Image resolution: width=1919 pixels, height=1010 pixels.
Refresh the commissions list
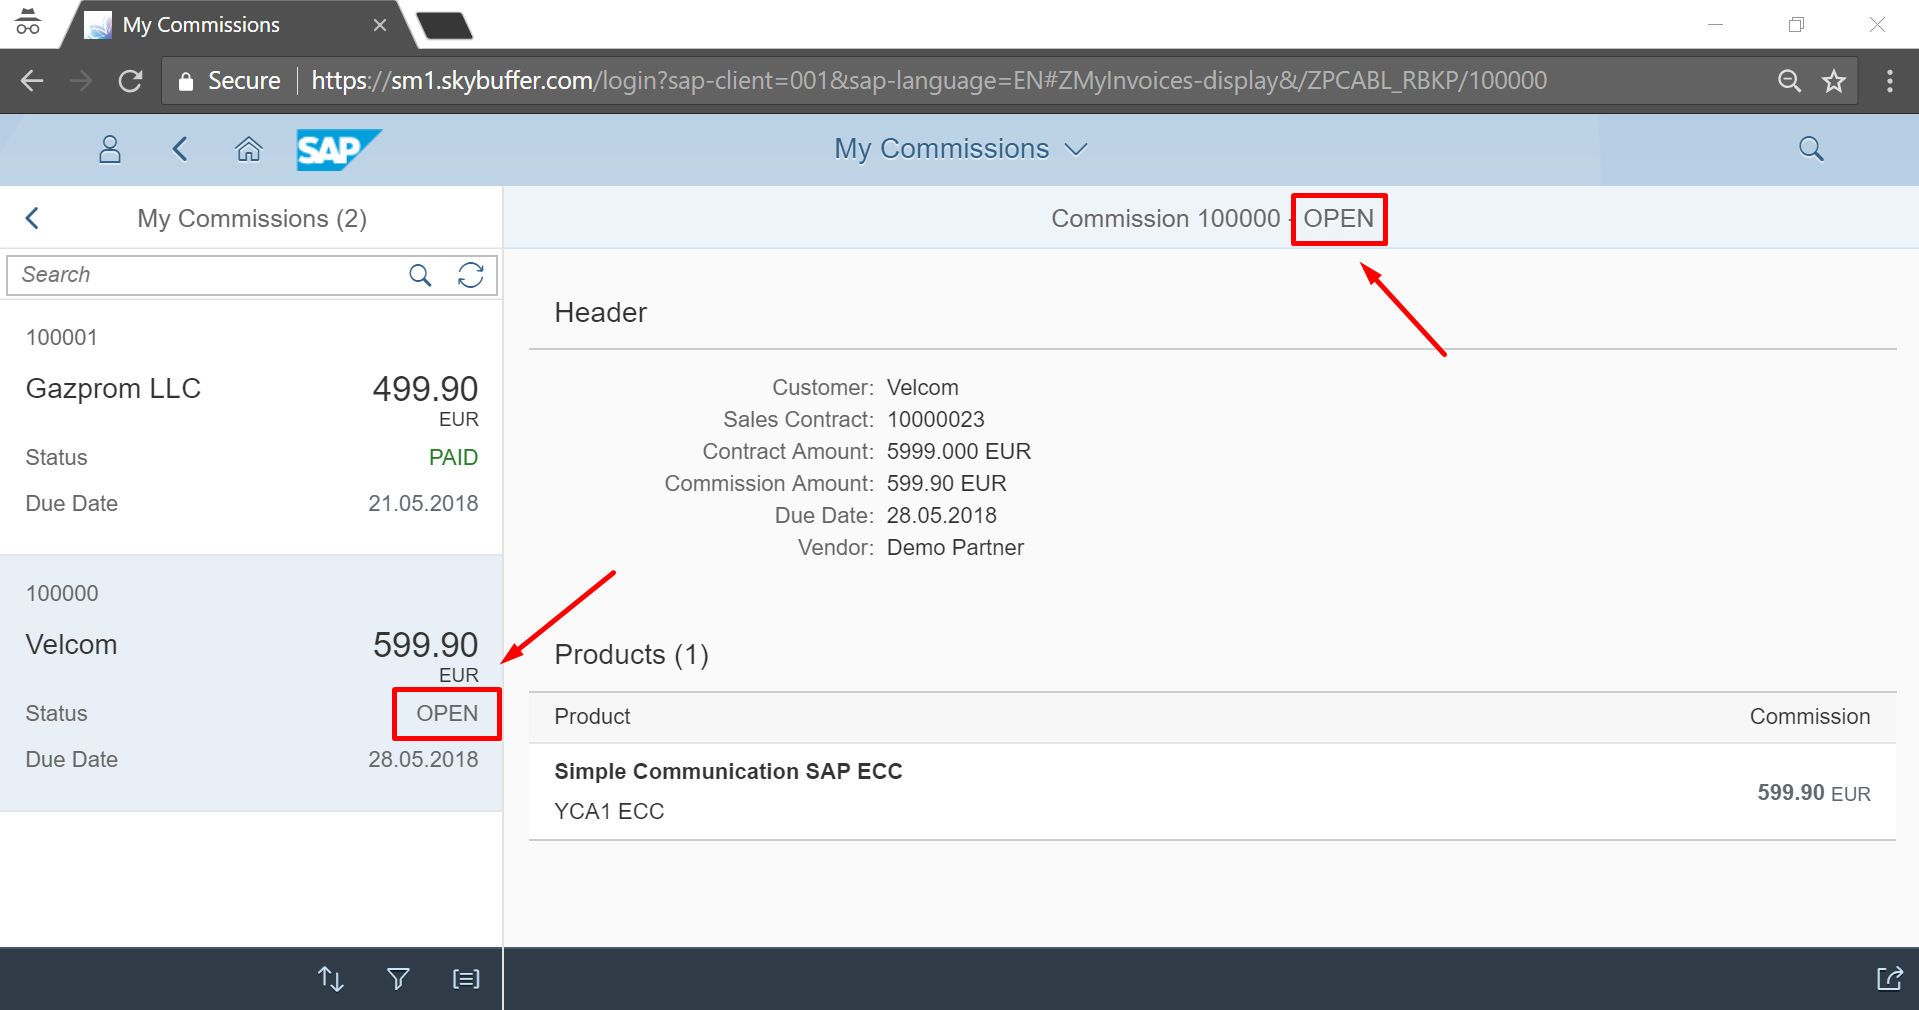(x=471, y=275)
